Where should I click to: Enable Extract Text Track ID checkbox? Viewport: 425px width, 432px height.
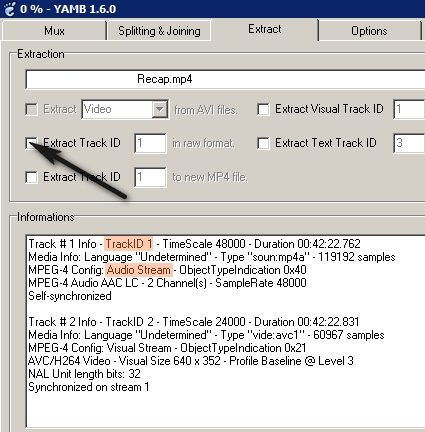(x=263, y=143)
